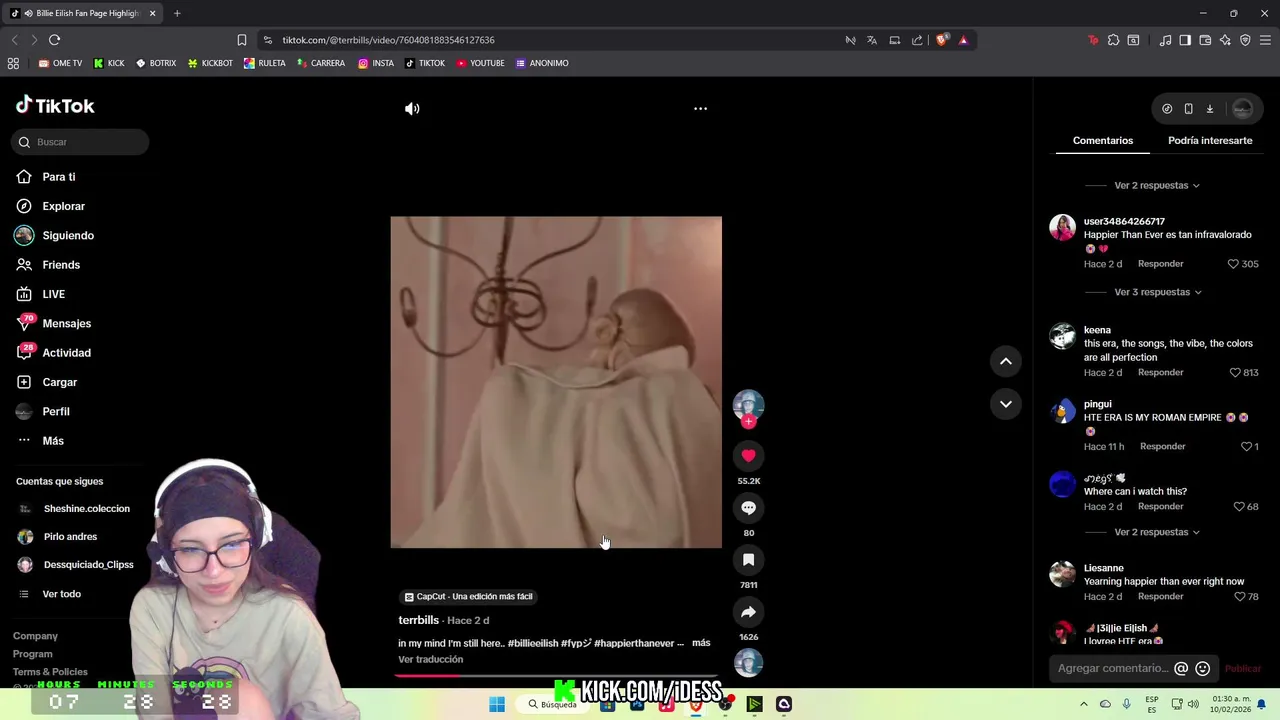Save video with the bookmark icon
The width and height of the screenshot is (1280, 720).
748,560
